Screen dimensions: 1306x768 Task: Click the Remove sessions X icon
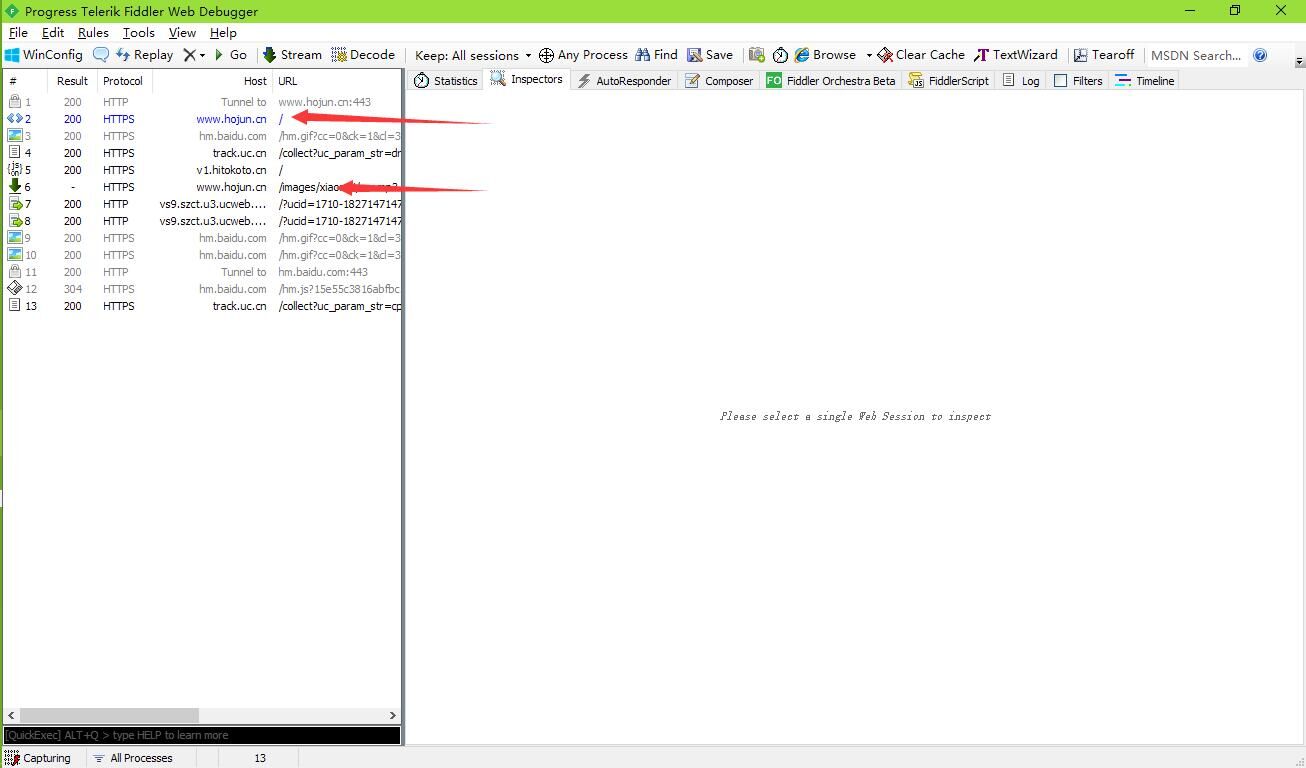[x=189, y=55]
